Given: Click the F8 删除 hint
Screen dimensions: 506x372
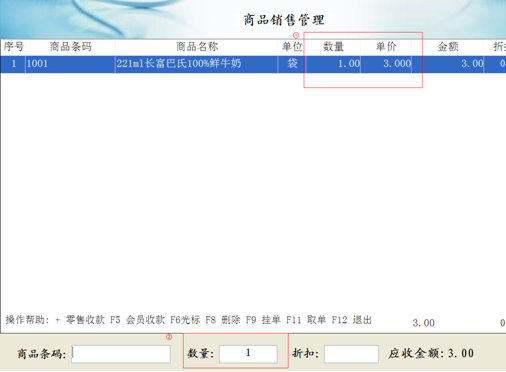Looking at the screenshot, I should point(223,320).
